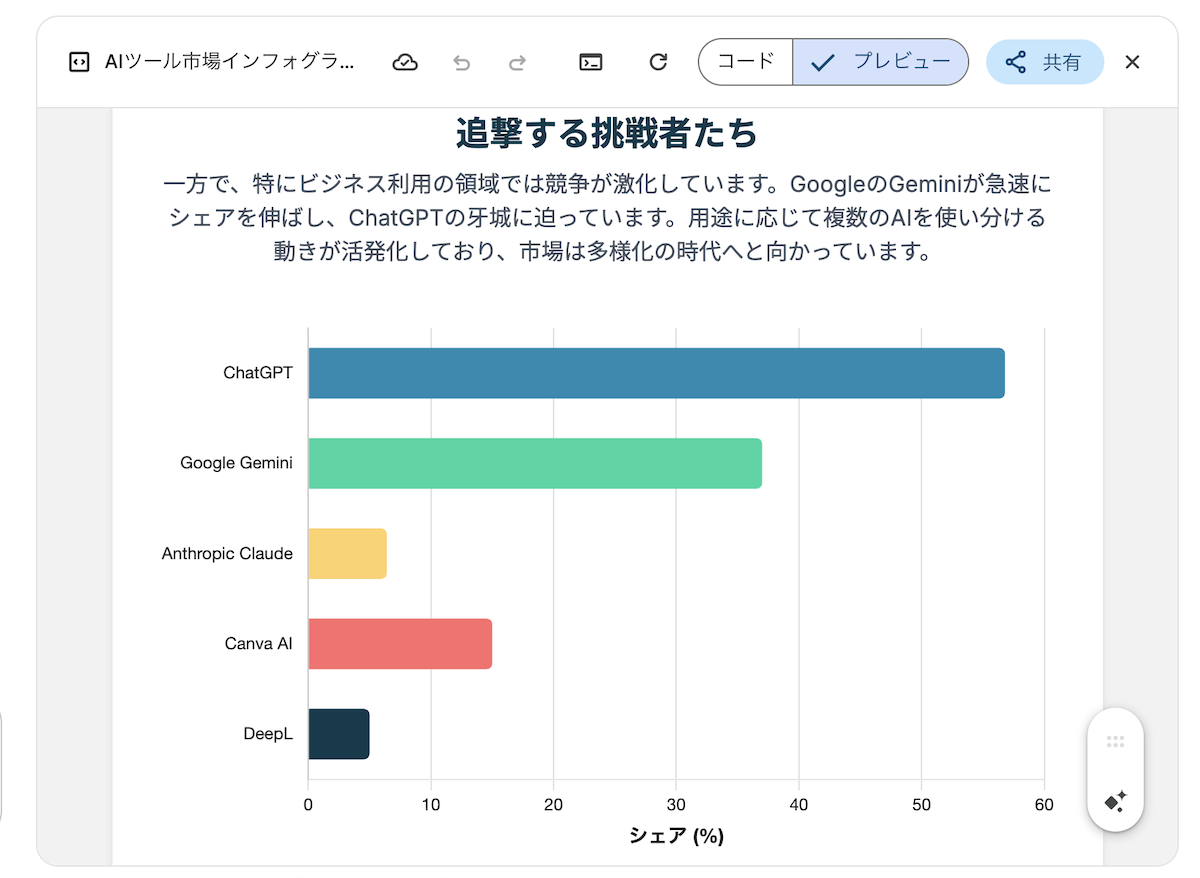This screenshot has width=1200, height=878.
Task: Click the x-axis tick label 60
Action: 1044,803
